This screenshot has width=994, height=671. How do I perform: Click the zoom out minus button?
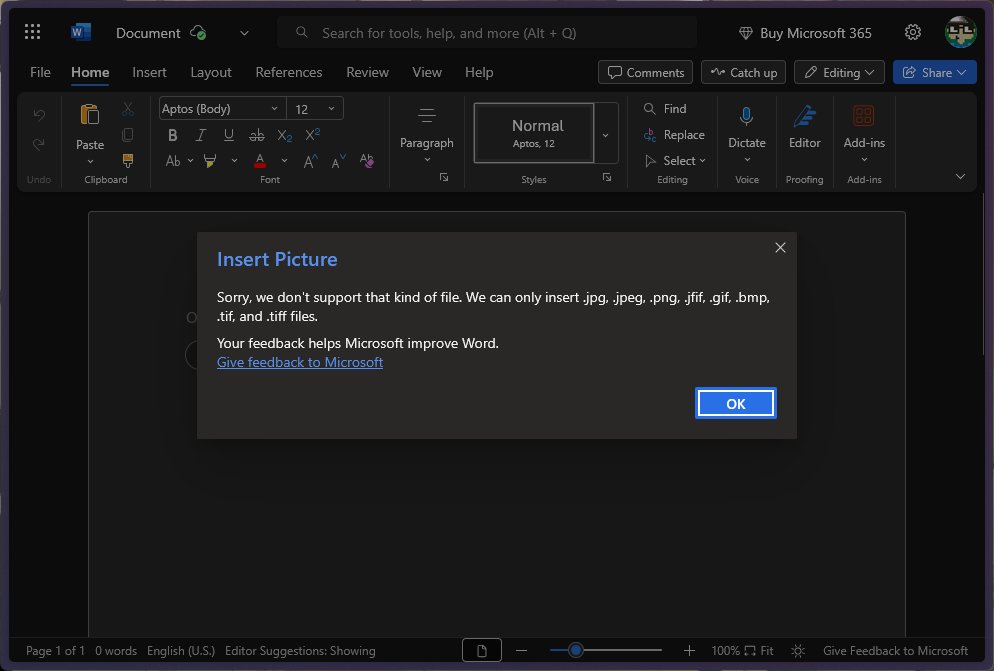[x=521, y=651]
